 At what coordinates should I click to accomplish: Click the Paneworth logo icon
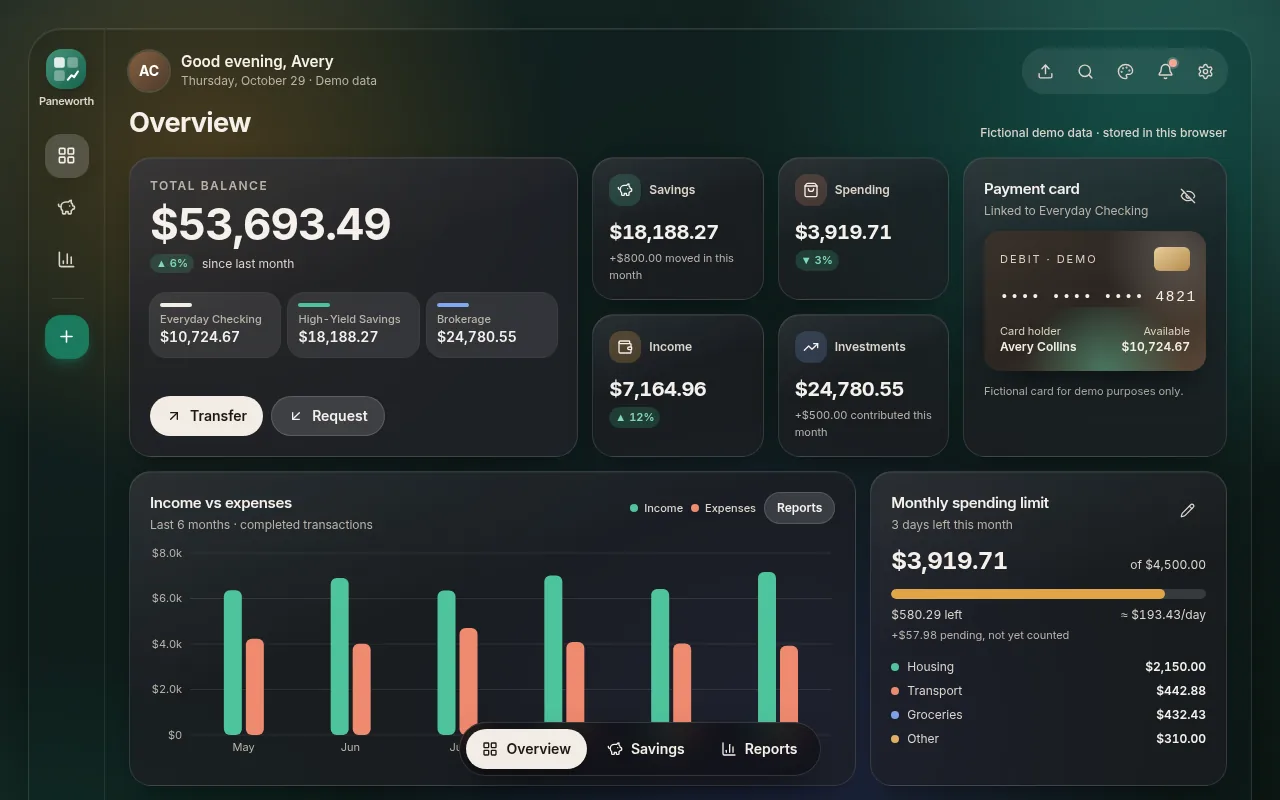click(66, 69)
